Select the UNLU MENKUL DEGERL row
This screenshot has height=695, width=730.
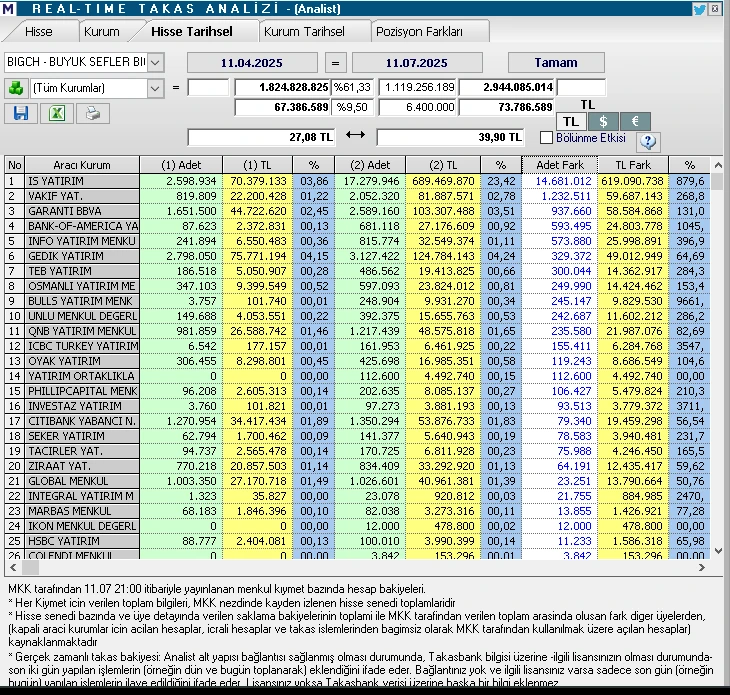coord(358,316)
